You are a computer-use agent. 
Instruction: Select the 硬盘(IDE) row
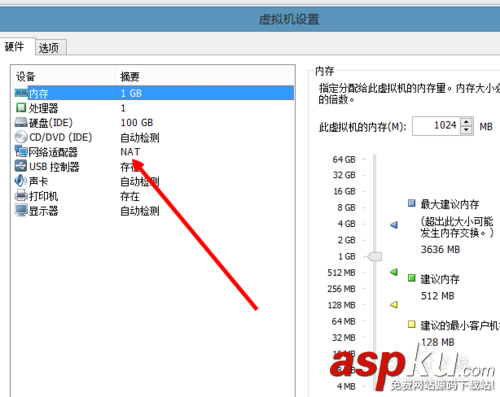pos(154,123)
